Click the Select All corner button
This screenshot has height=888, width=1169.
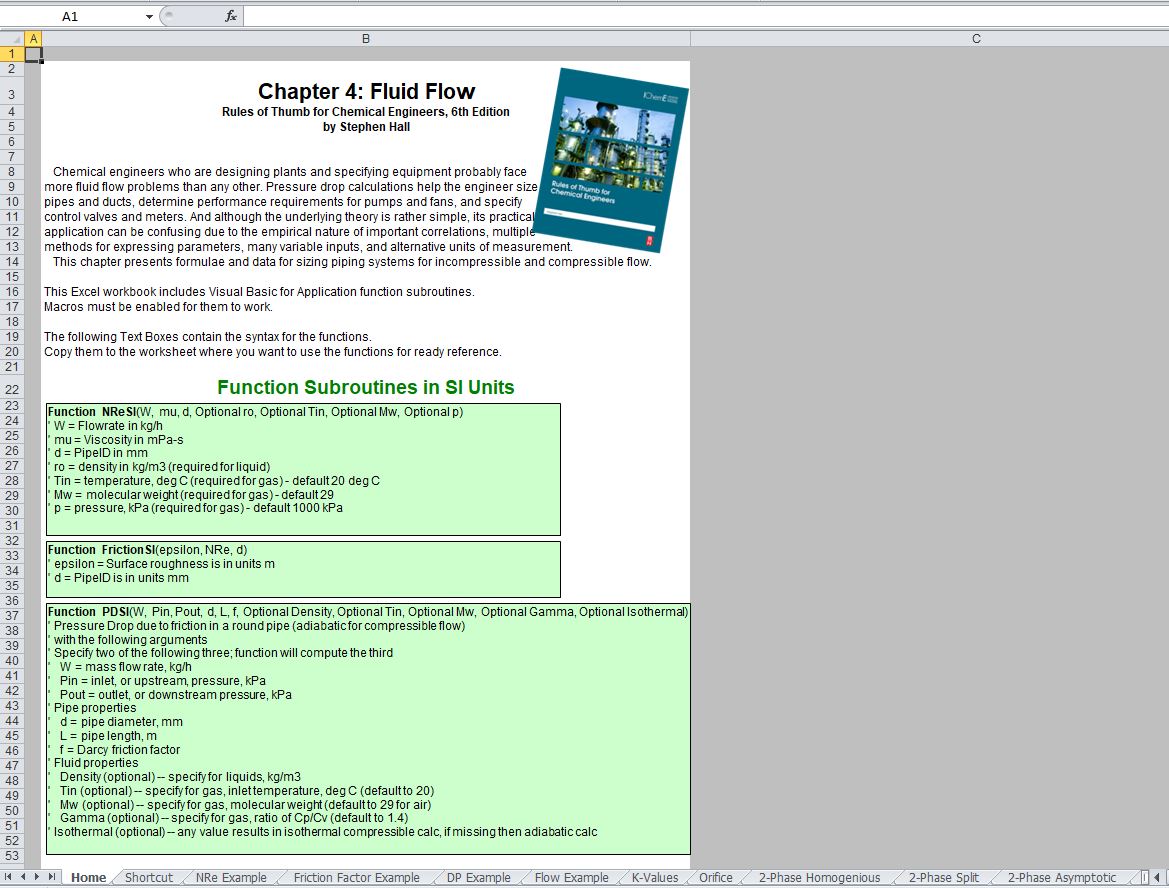click(x=13, y=39)
